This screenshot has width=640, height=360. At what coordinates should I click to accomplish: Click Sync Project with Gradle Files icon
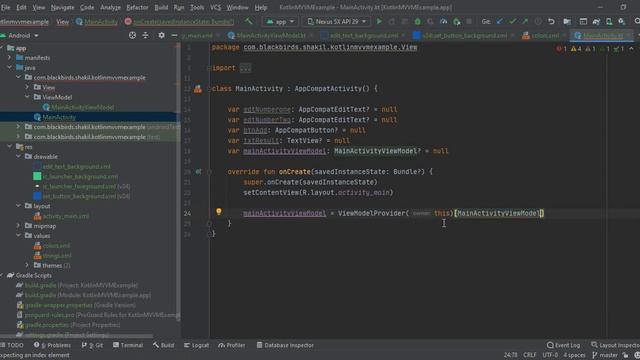596,21
